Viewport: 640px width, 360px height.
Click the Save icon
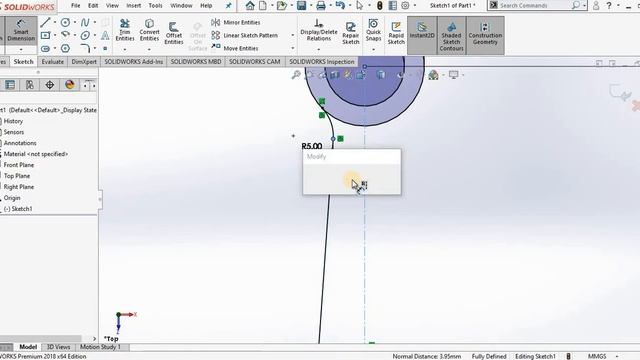(301, 6)
